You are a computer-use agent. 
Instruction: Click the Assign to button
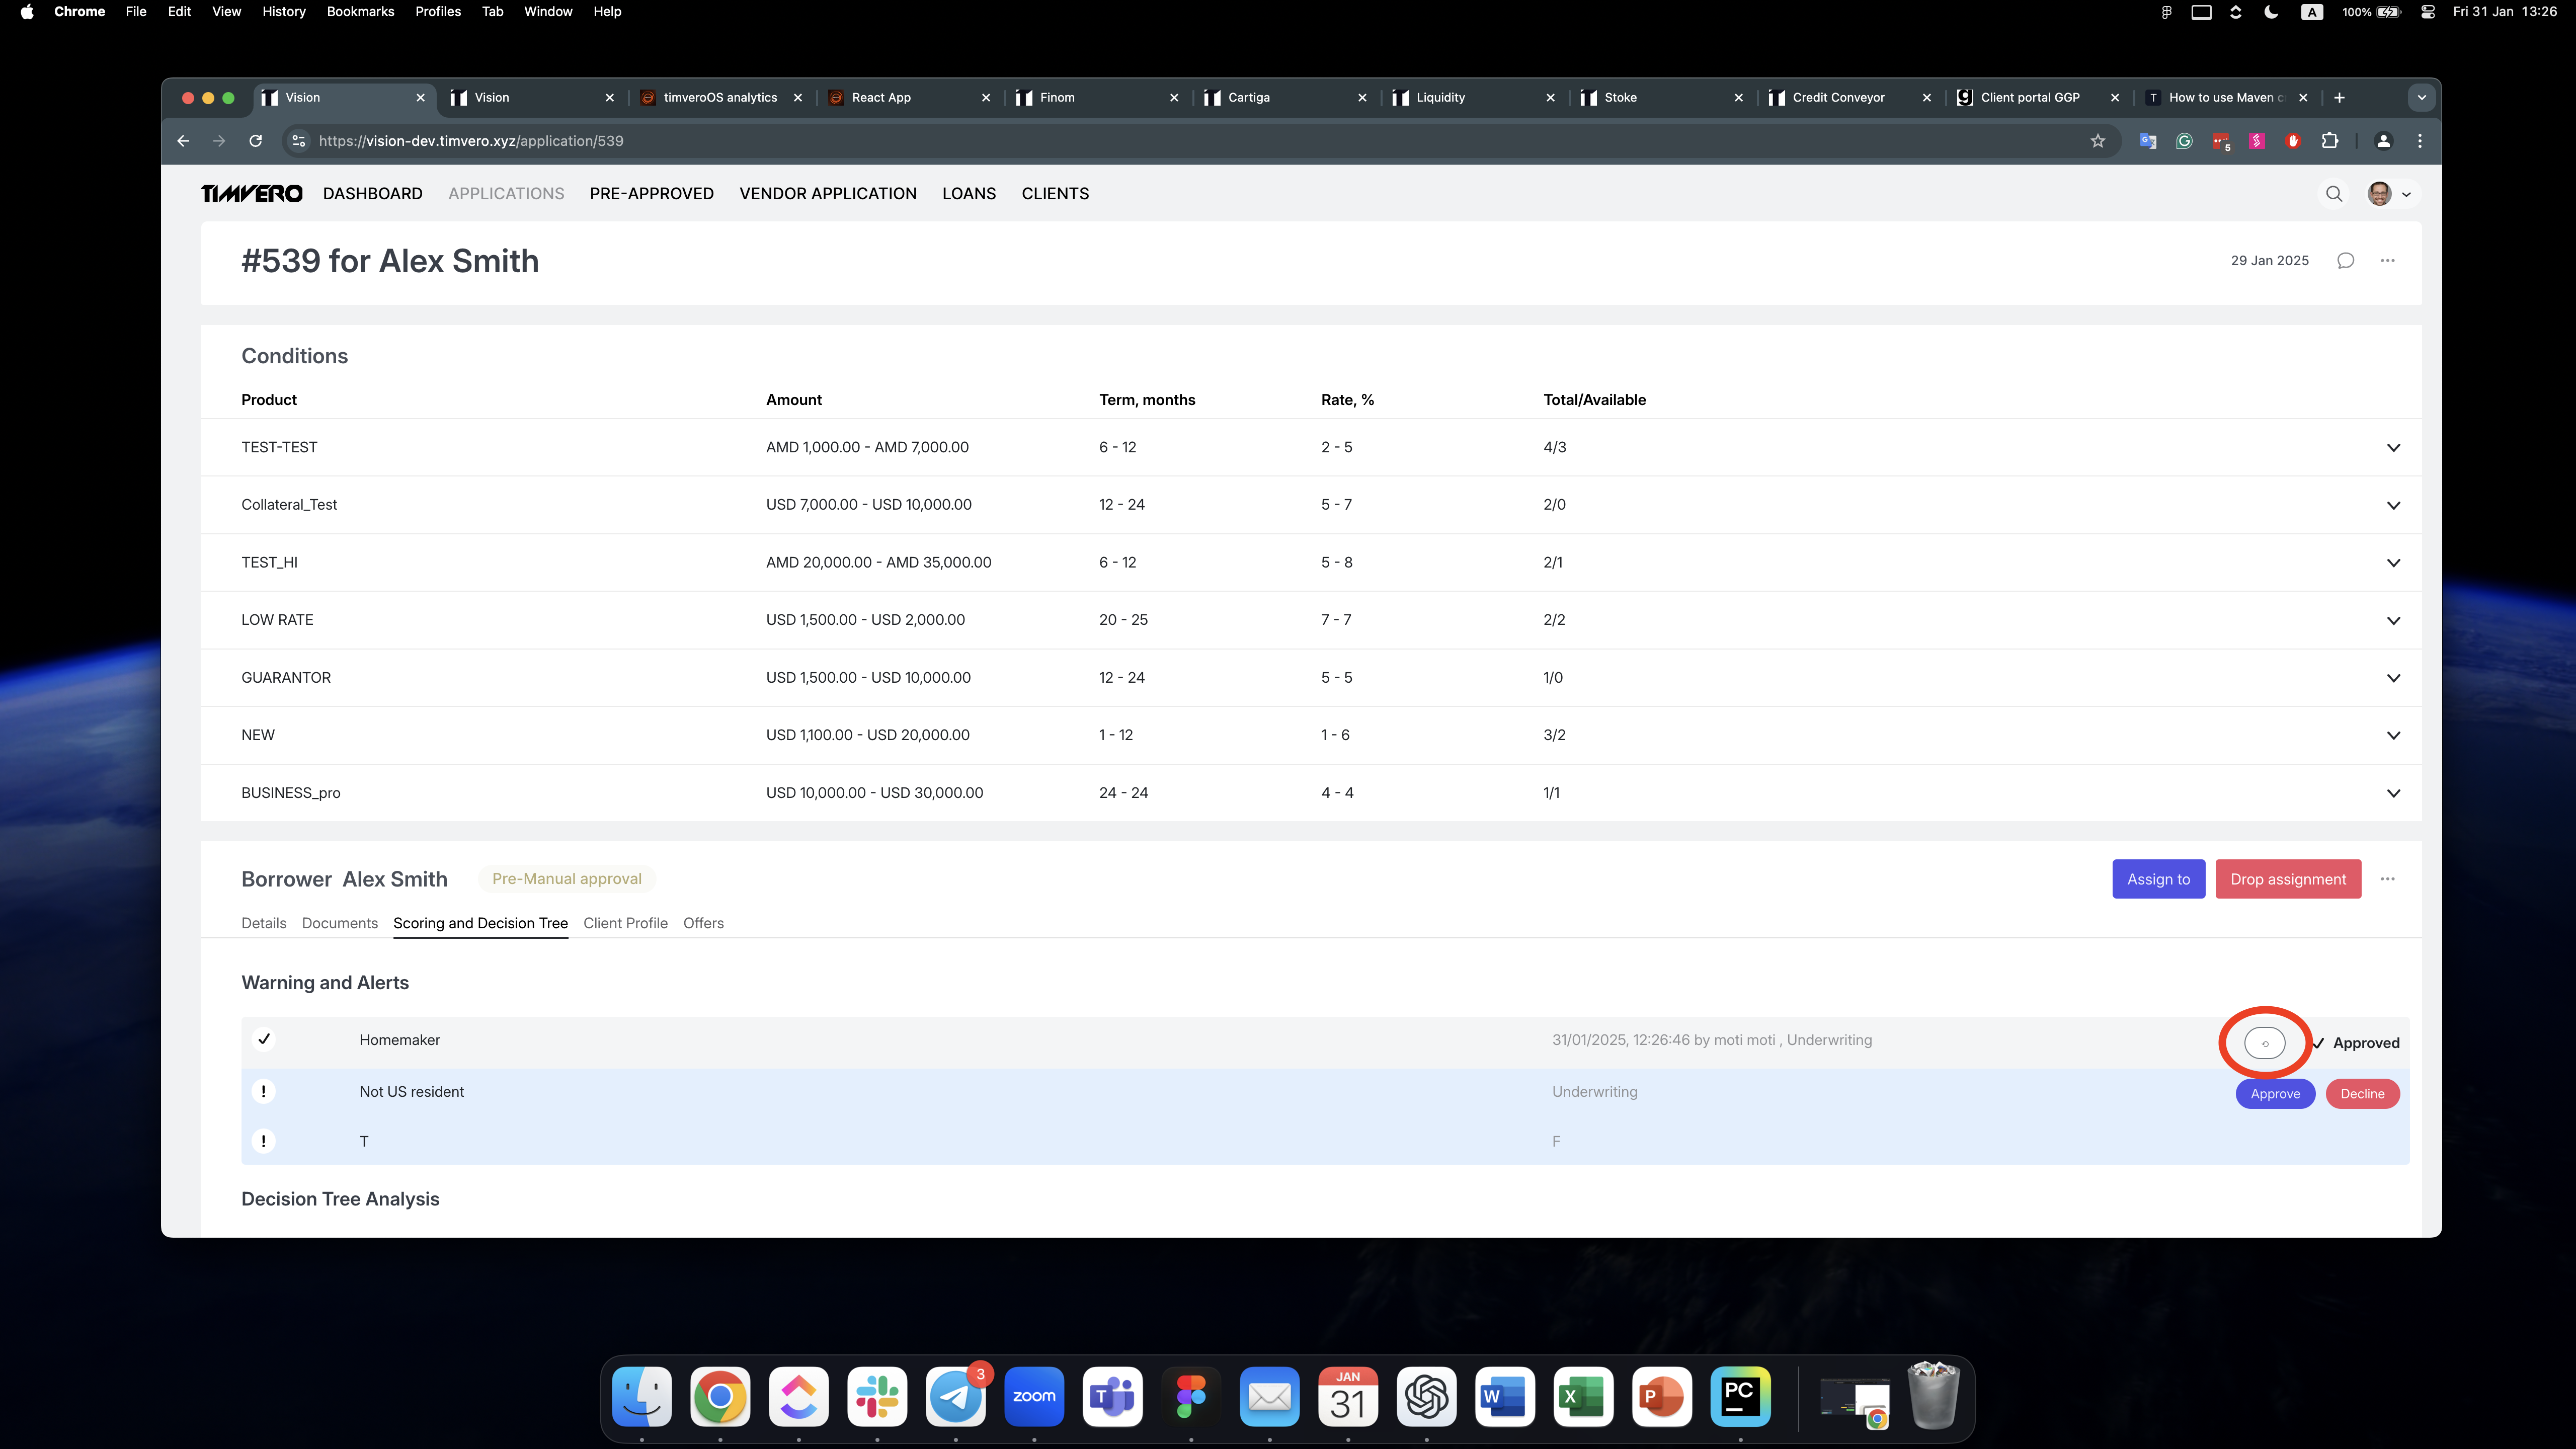(x=2158, y=879)
